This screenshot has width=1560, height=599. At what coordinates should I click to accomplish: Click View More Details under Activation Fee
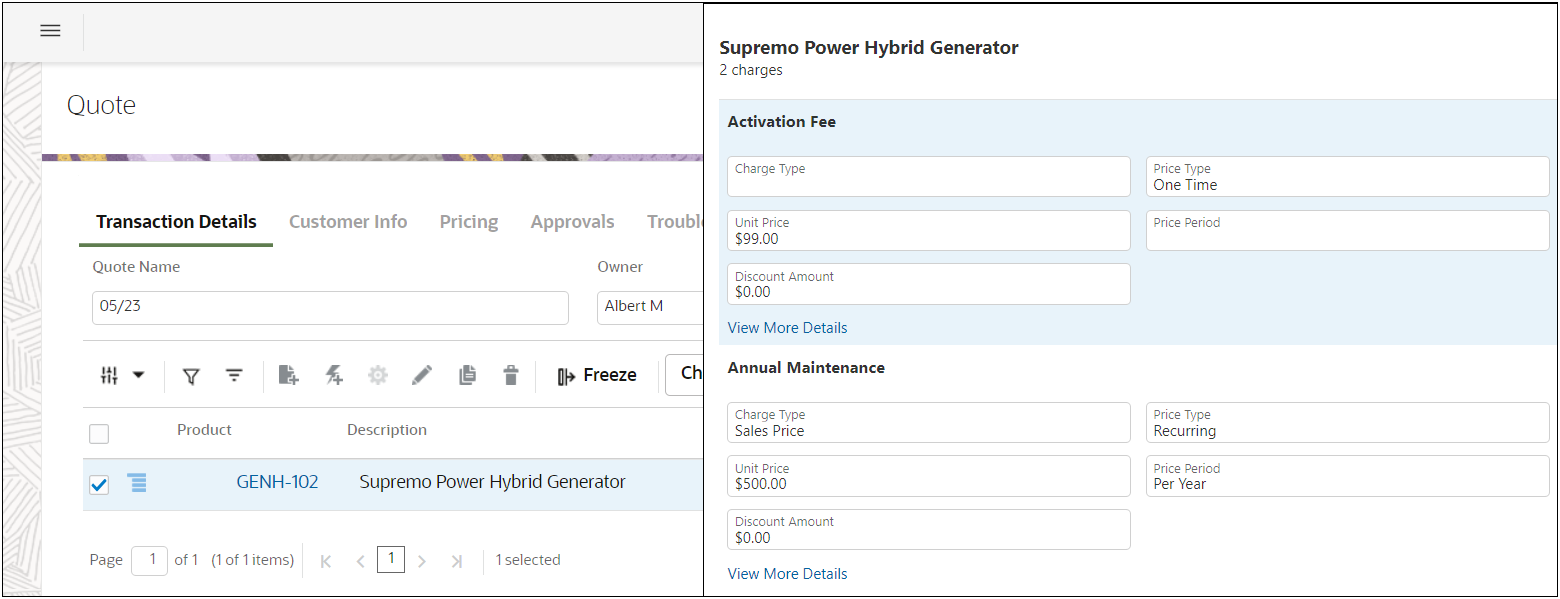point(787,328)
